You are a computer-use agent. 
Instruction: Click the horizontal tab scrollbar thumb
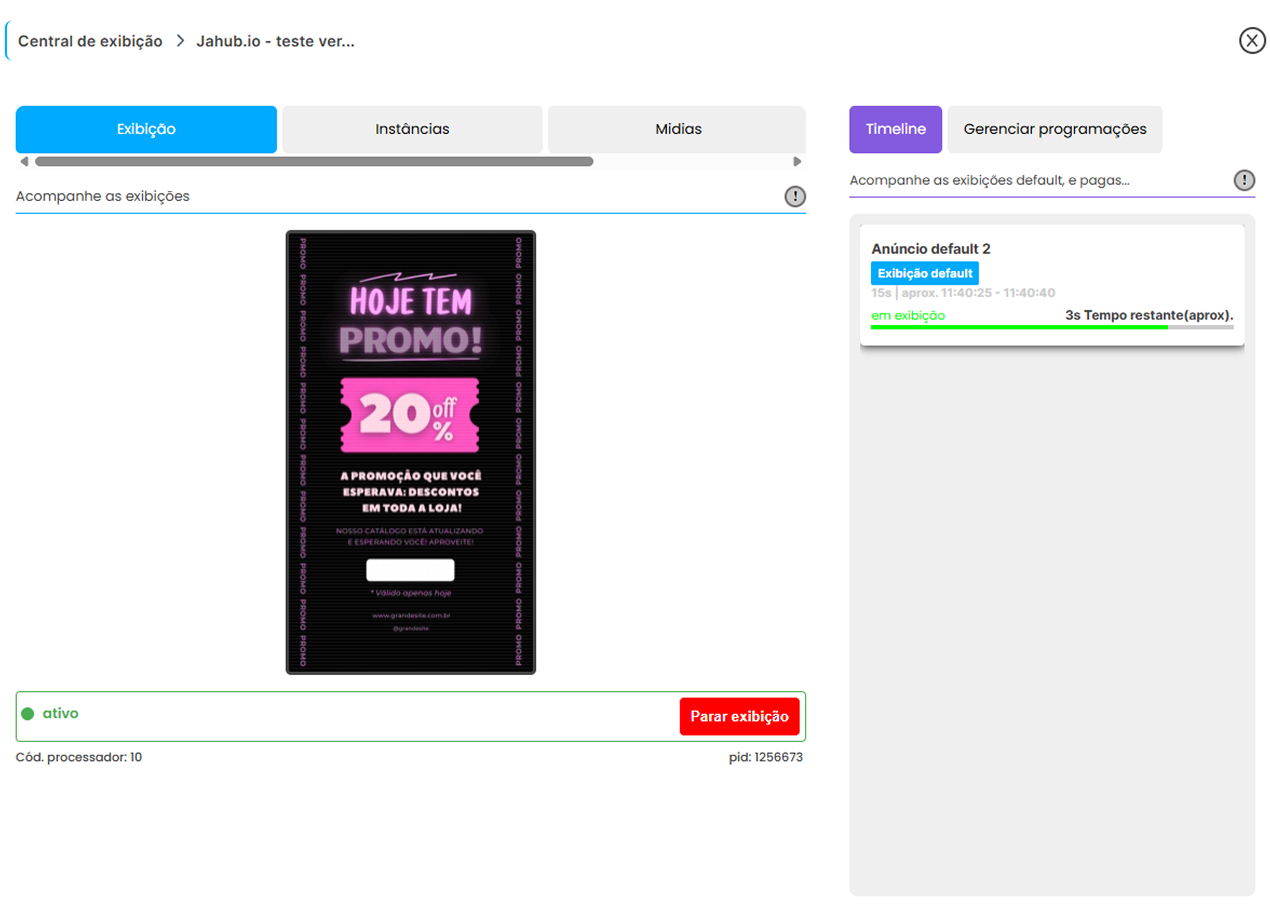(x=314, y=161)
